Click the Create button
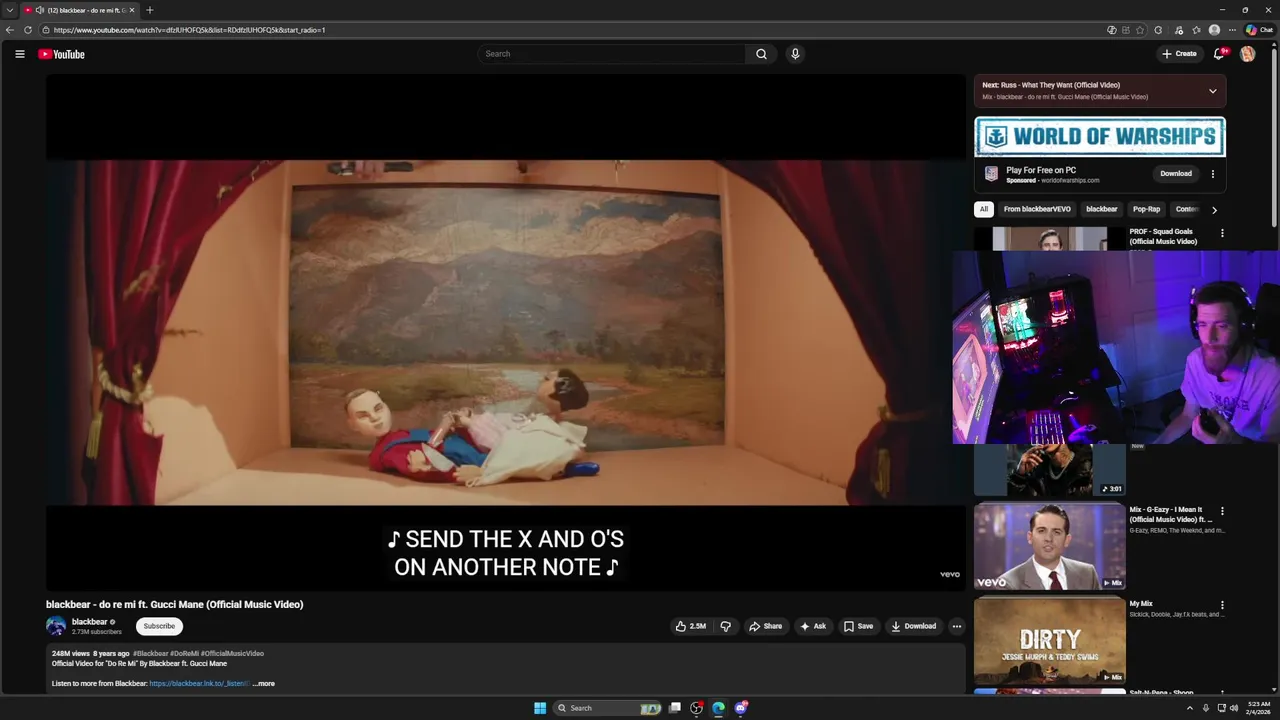Image resolution: width=1280 pixels, height=720 pixels. [x=1179, y=54]
